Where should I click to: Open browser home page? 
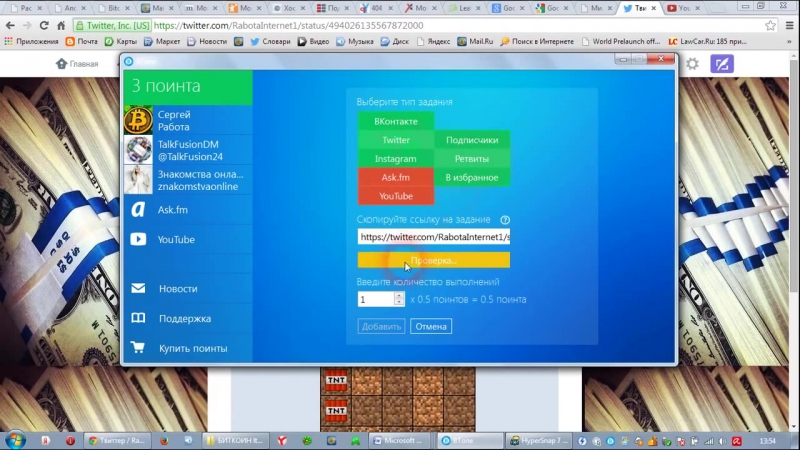[61, 26]
